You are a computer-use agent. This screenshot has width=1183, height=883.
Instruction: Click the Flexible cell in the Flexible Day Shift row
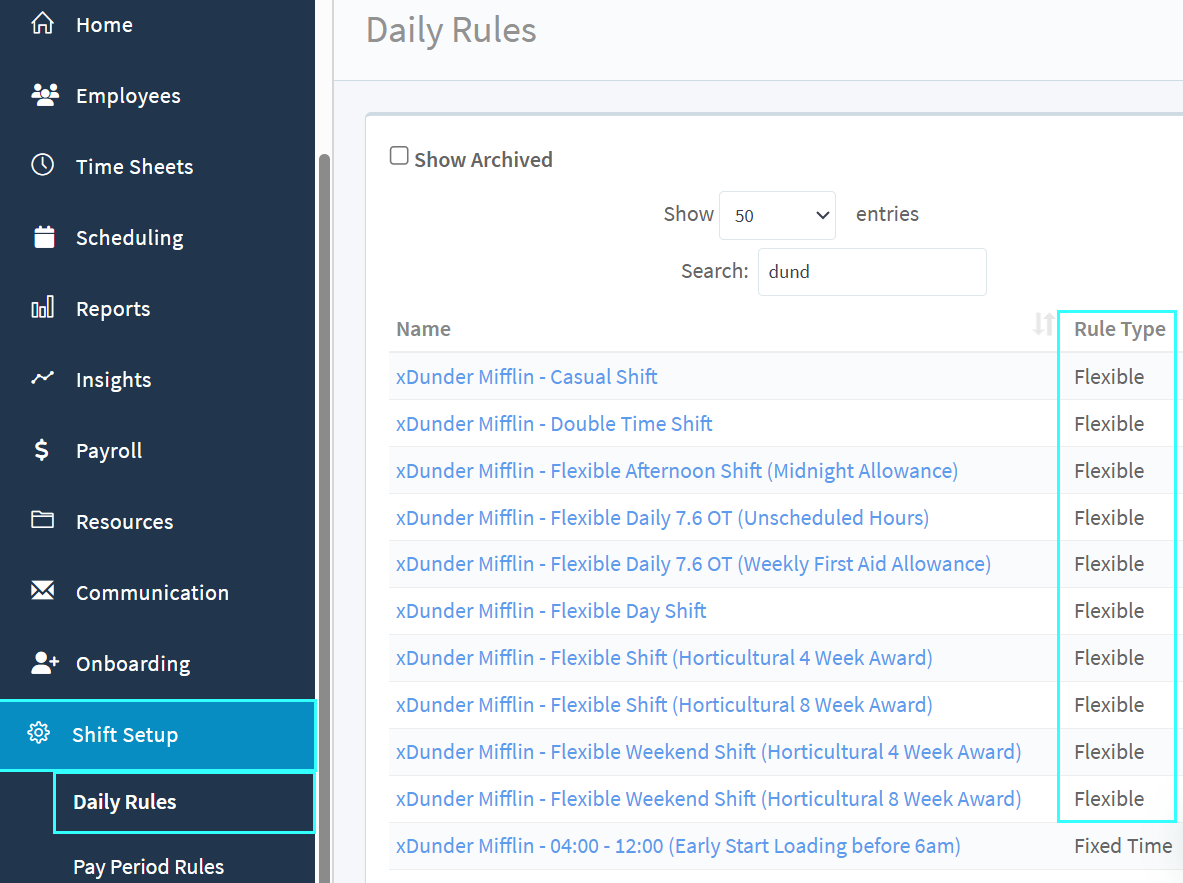click(1109, 611)
